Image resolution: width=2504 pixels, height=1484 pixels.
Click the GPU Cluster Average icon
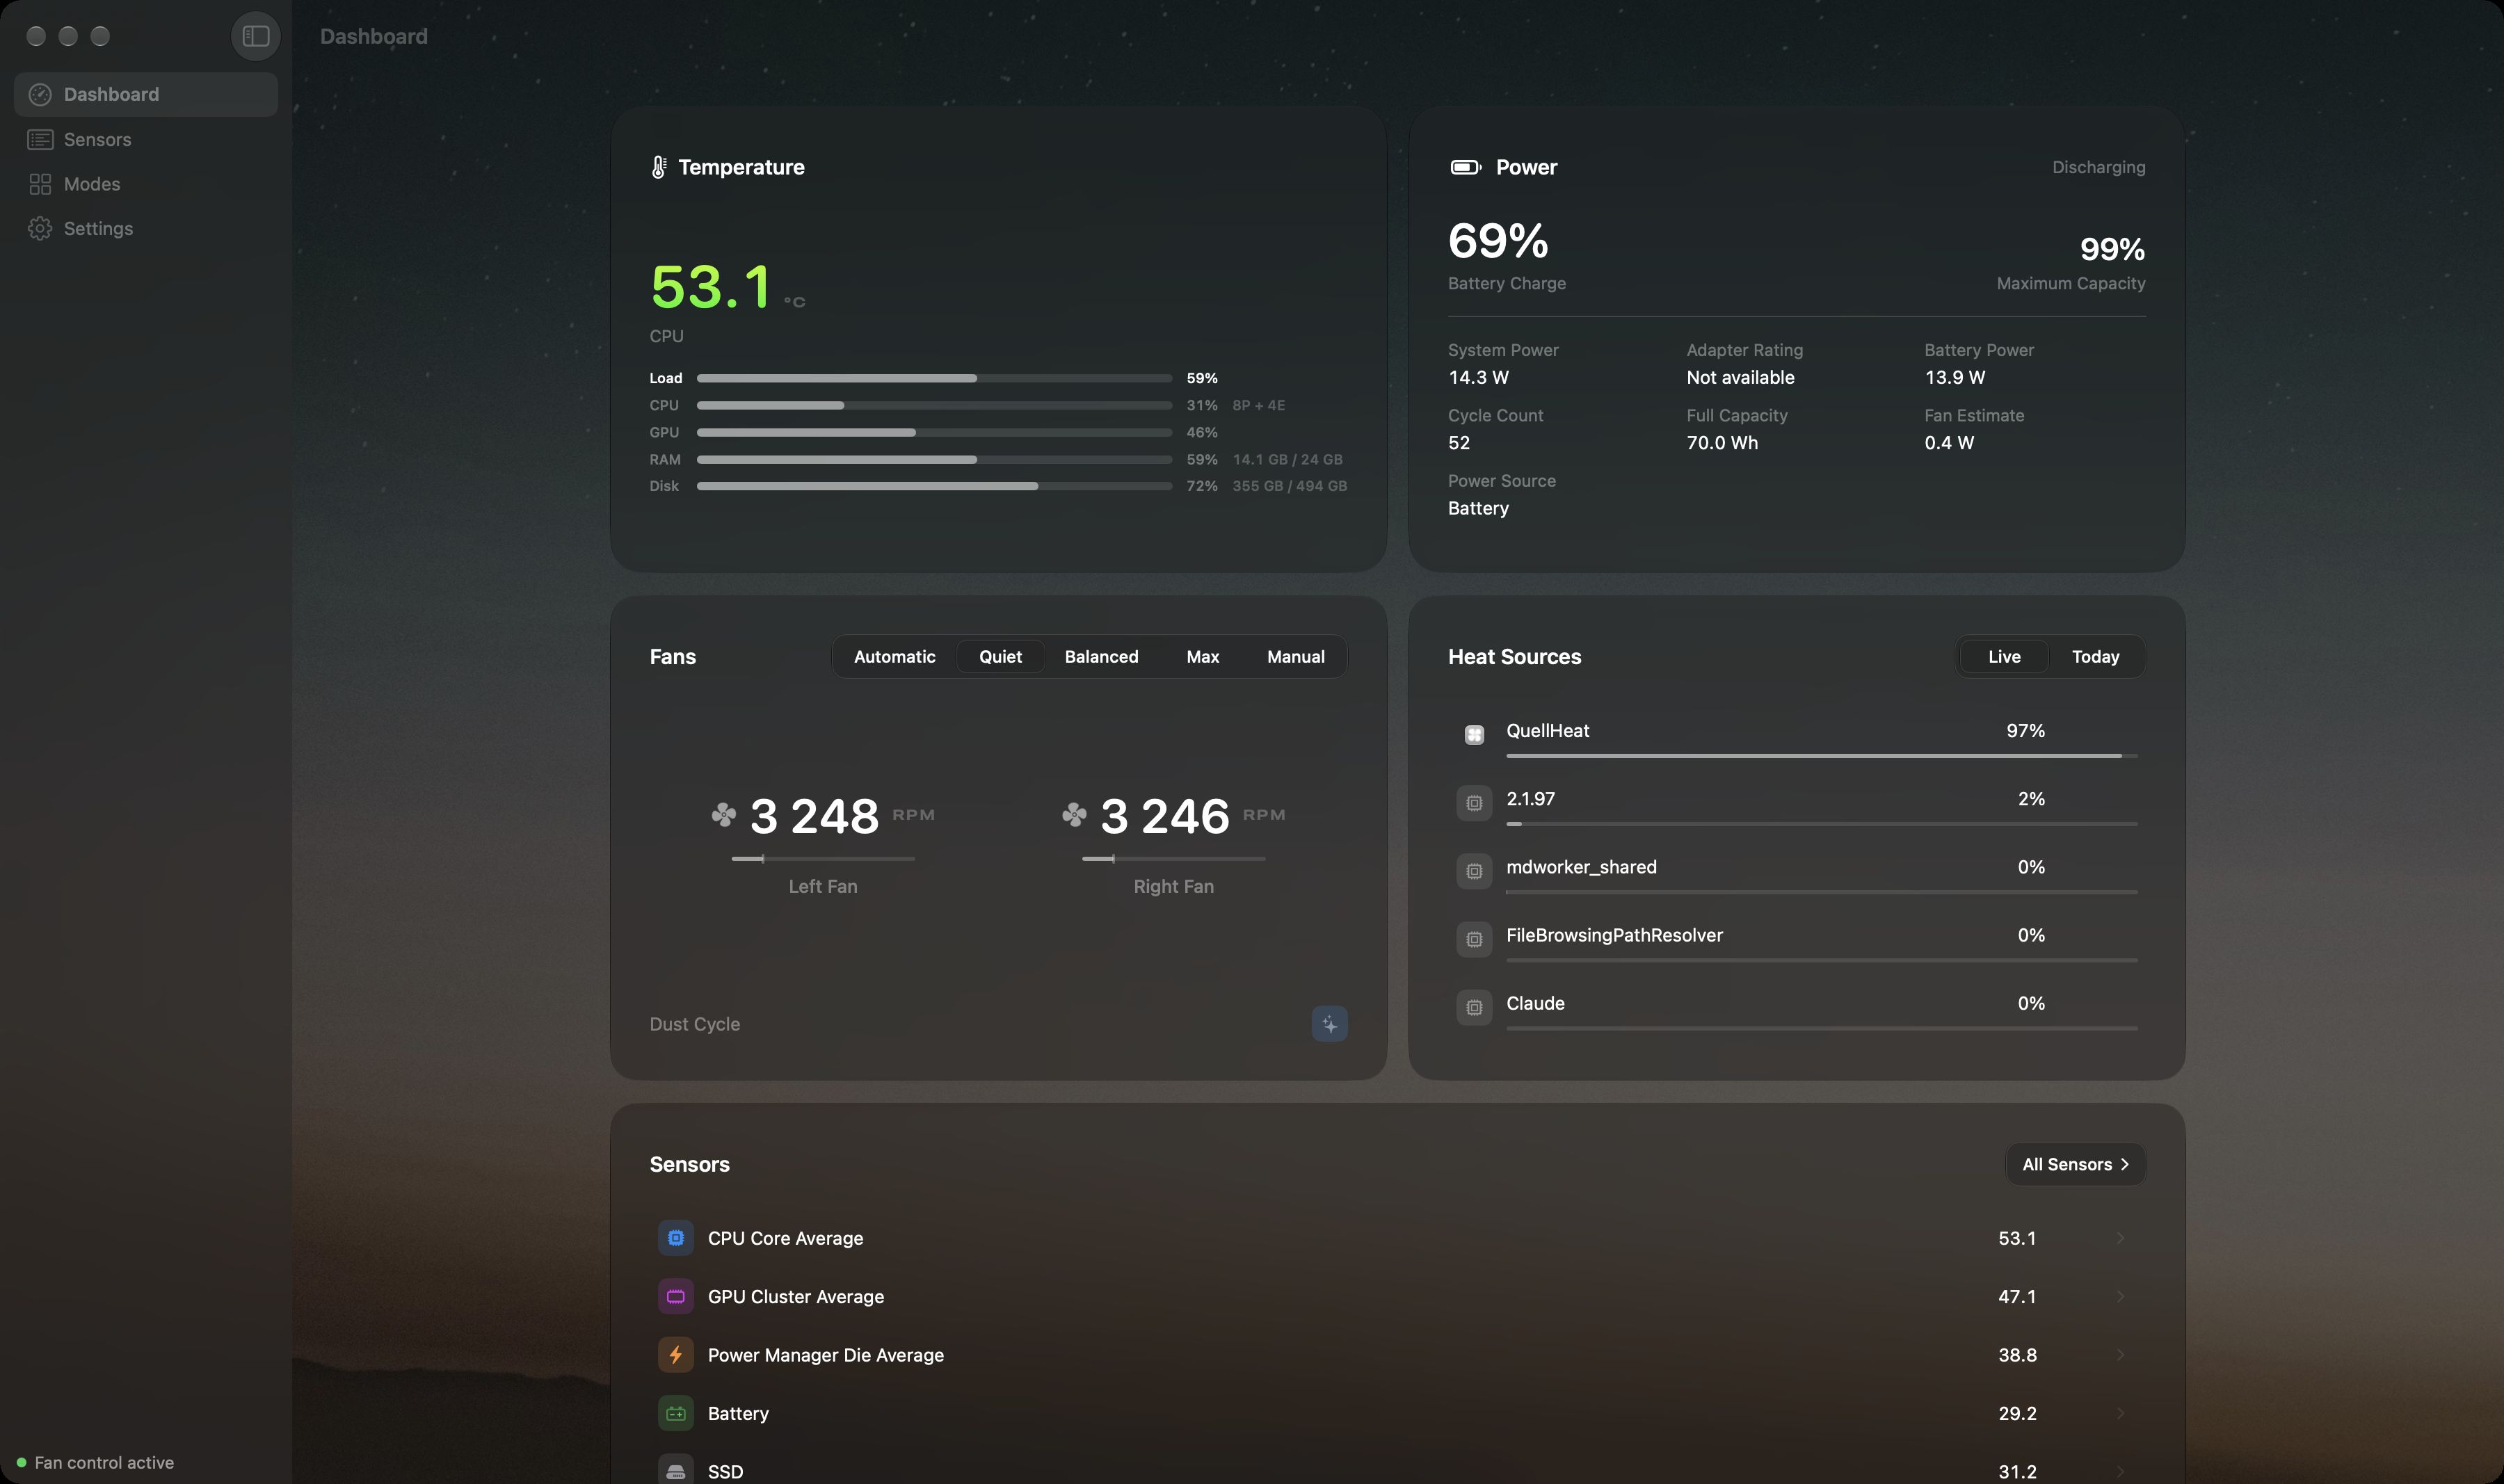pos(676,1297)
